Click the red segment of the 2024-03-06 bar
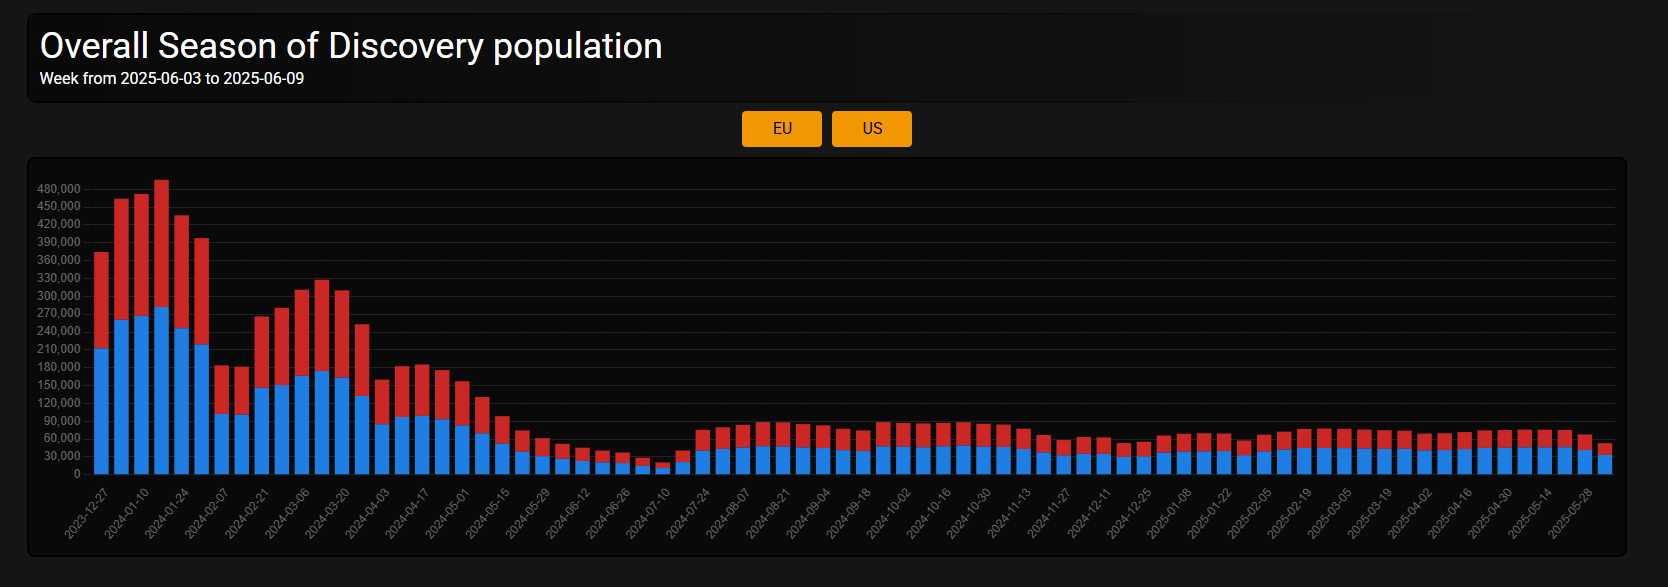This screenshot has width=1668, height=587. [302, 333]
